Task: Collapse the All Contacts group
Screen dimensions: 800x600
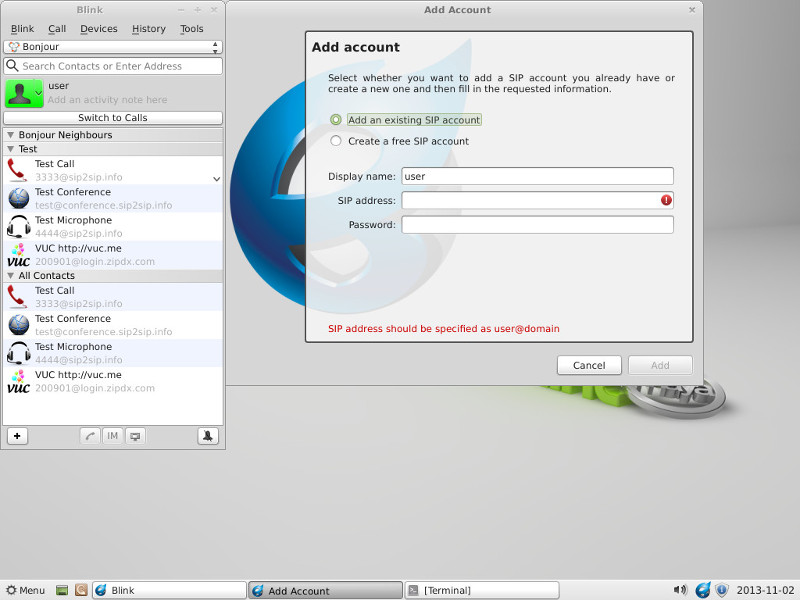Action: (10, 276)
